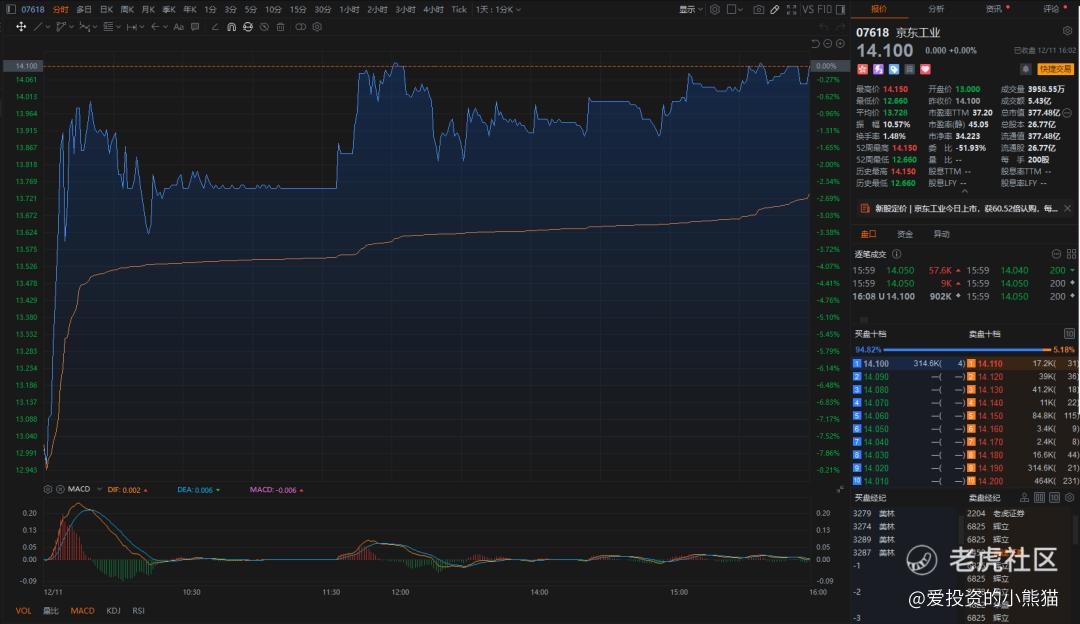1080x624 pixels.
Task: Click the text annotation Aa tool
Action: tap(178, 27)
